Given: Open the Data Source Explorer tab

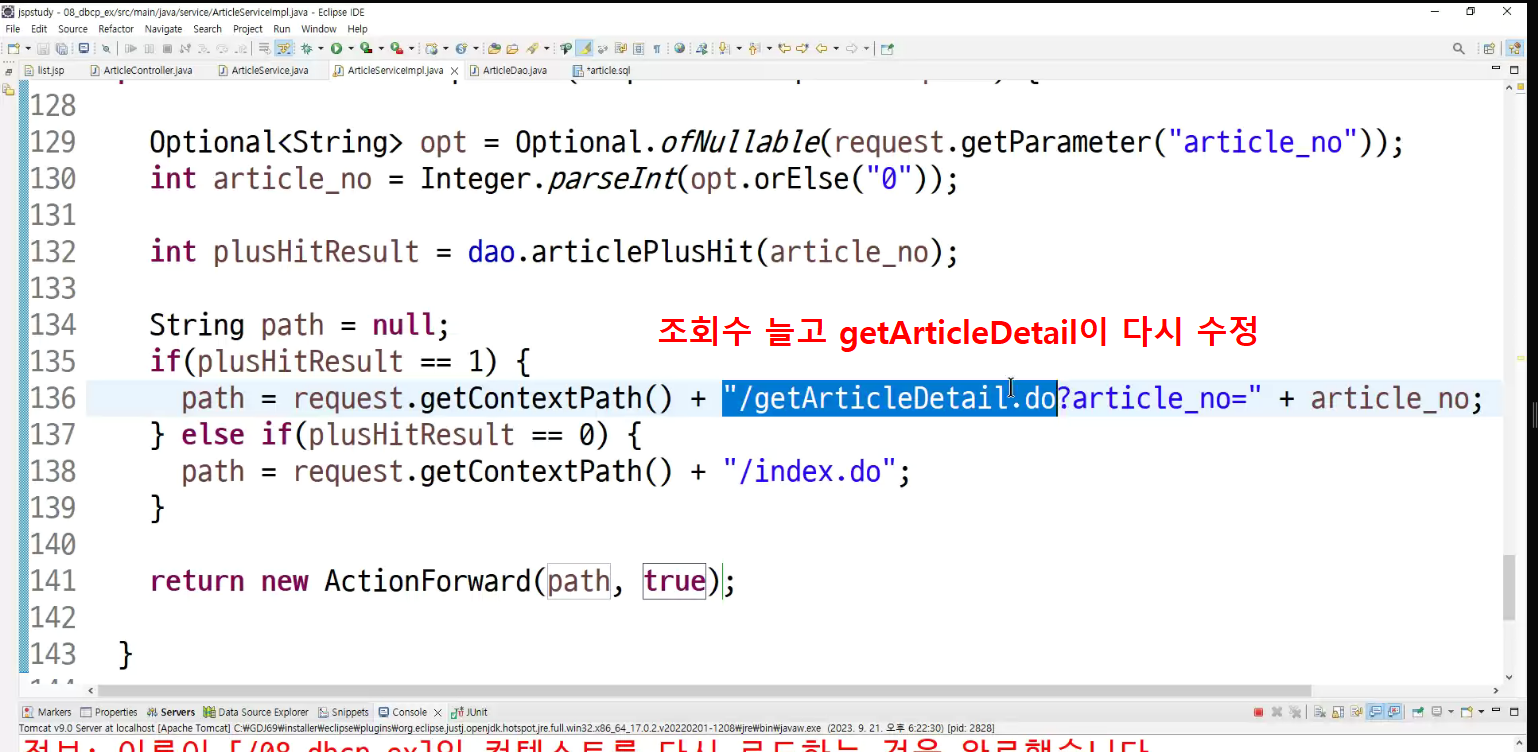Looking at the screenshot, I should point(256,712).
